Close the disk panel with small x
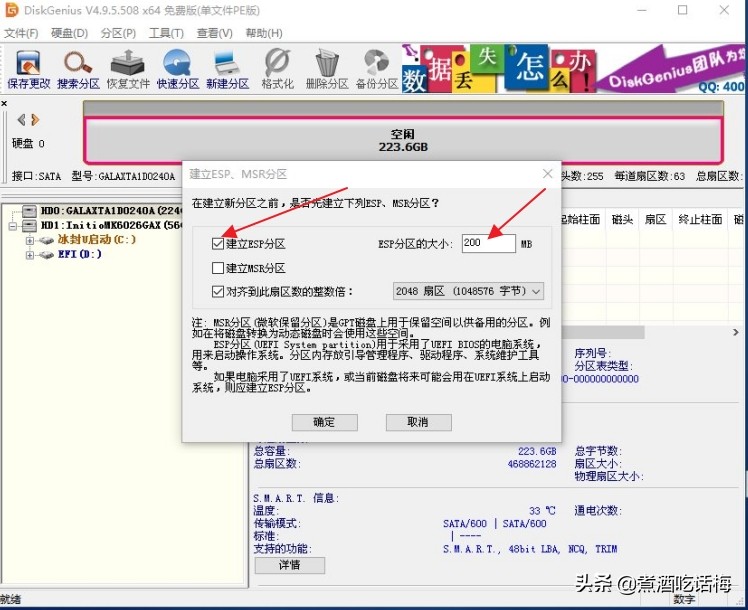 pos(4,103)
